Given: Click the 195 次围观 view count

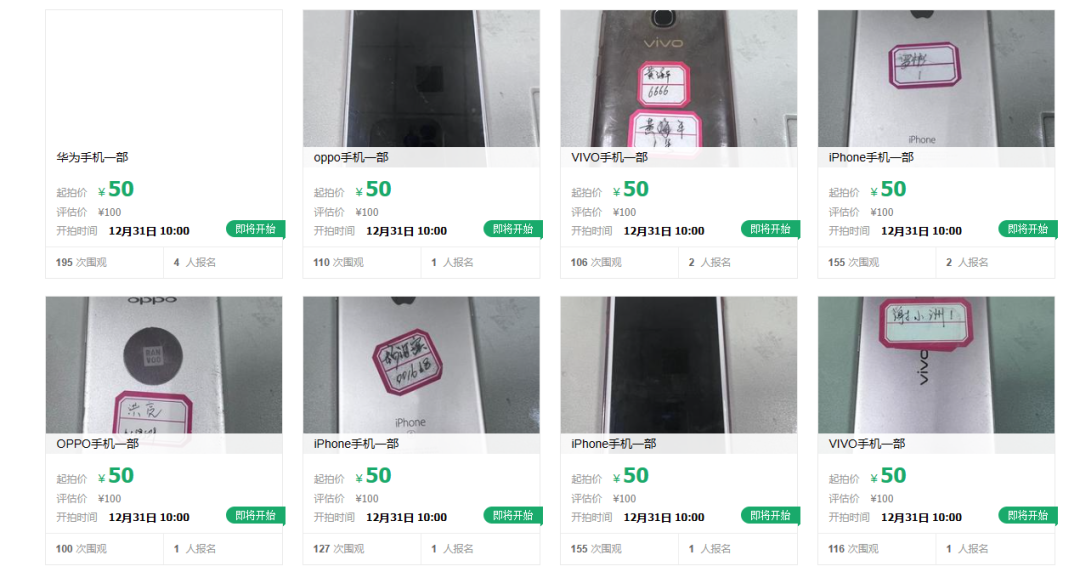Looking at the screenshot, I should coord(81,263).
